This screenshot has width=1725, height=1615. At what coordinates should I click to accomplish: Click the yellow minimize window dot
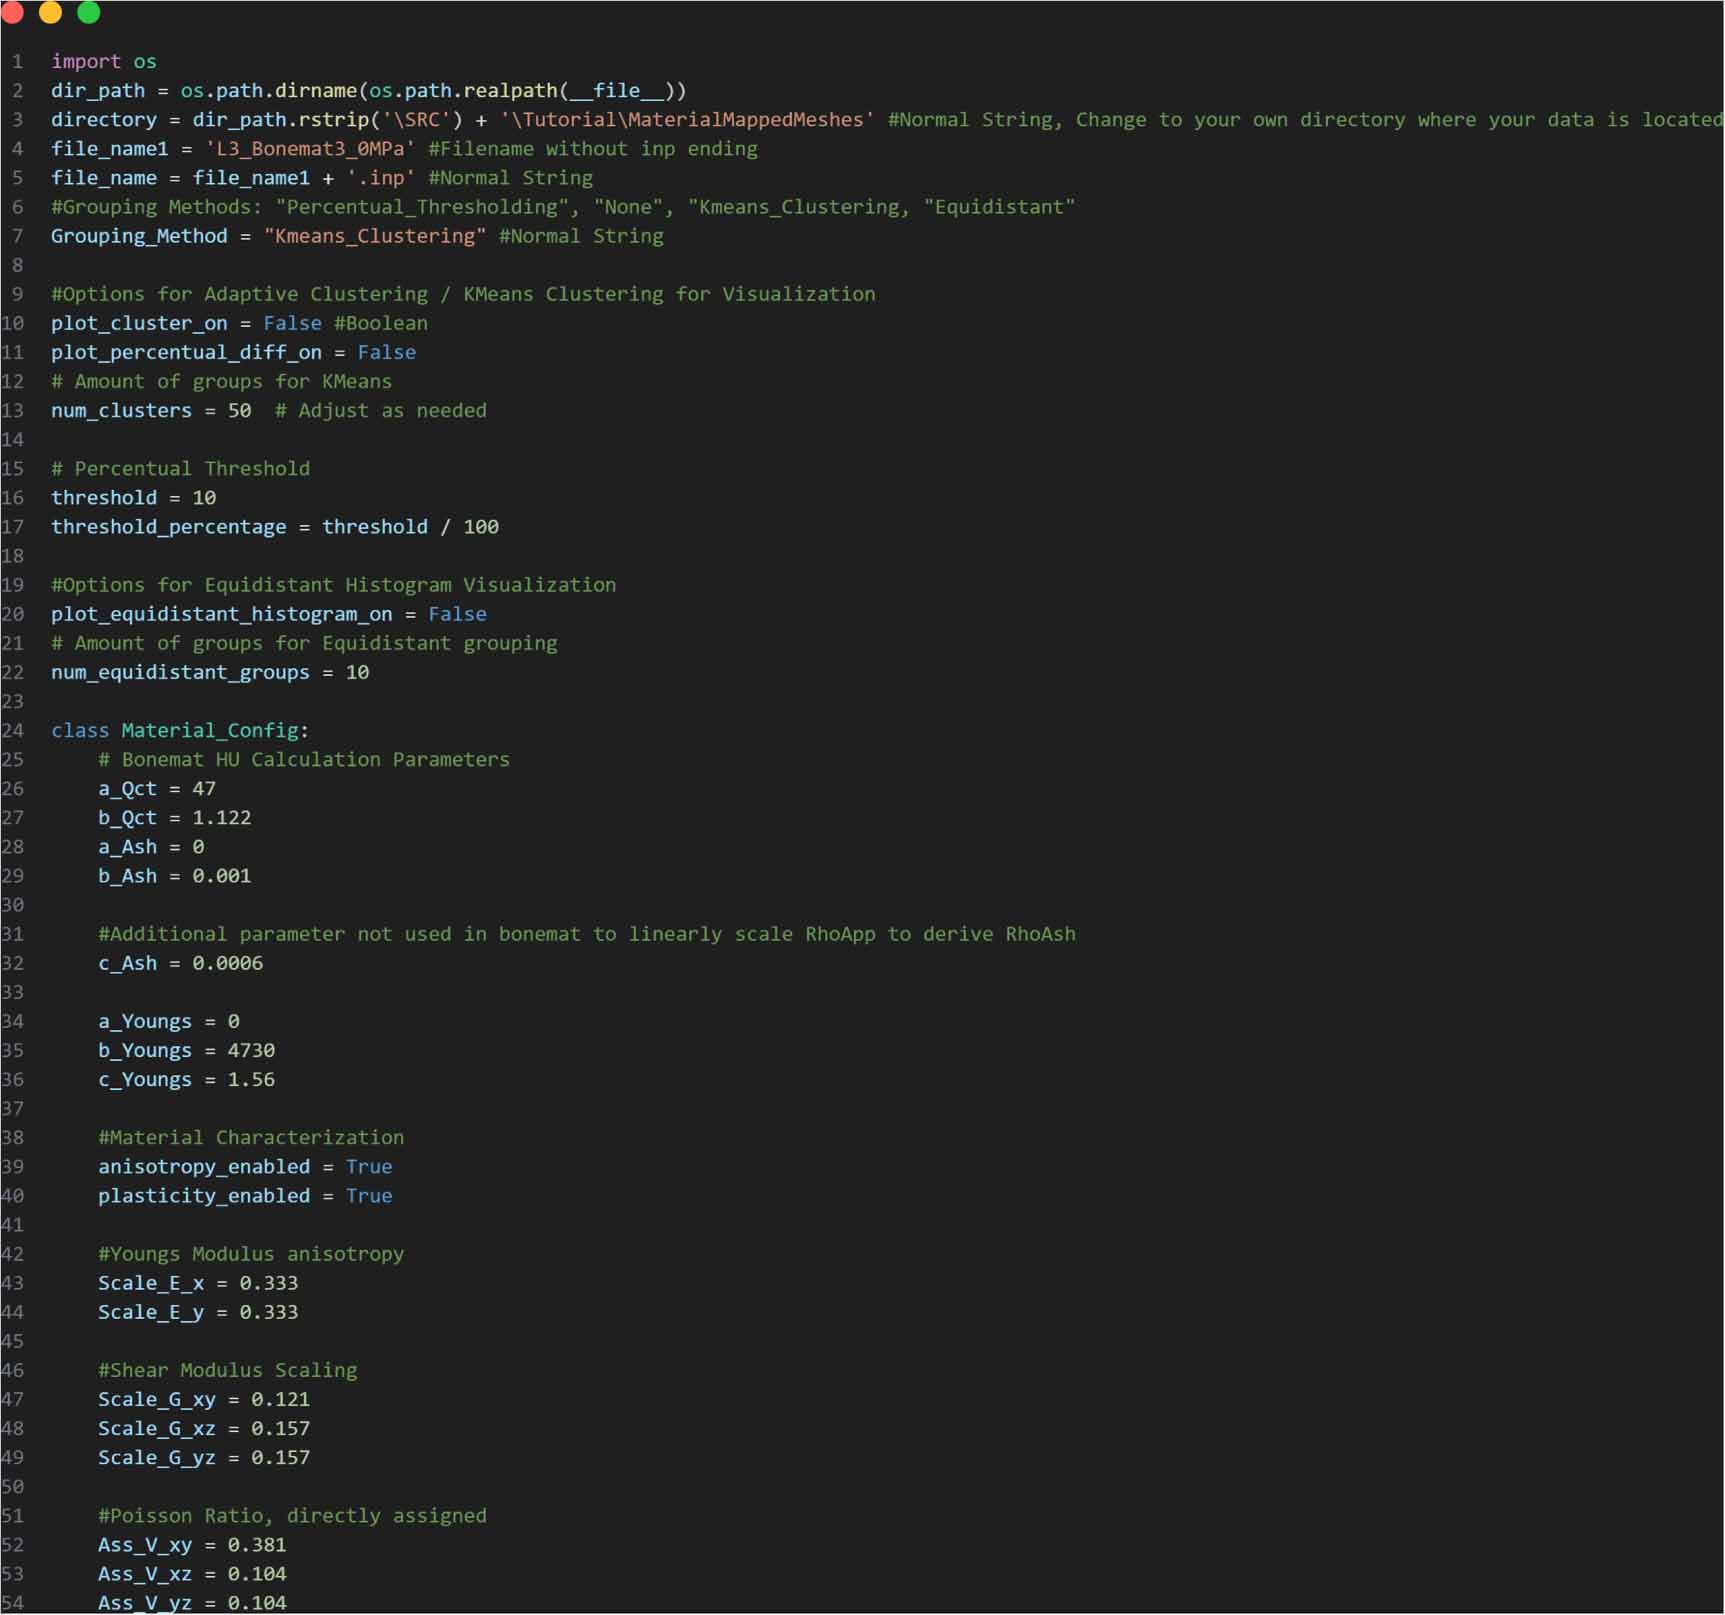[x=50, y=12]
